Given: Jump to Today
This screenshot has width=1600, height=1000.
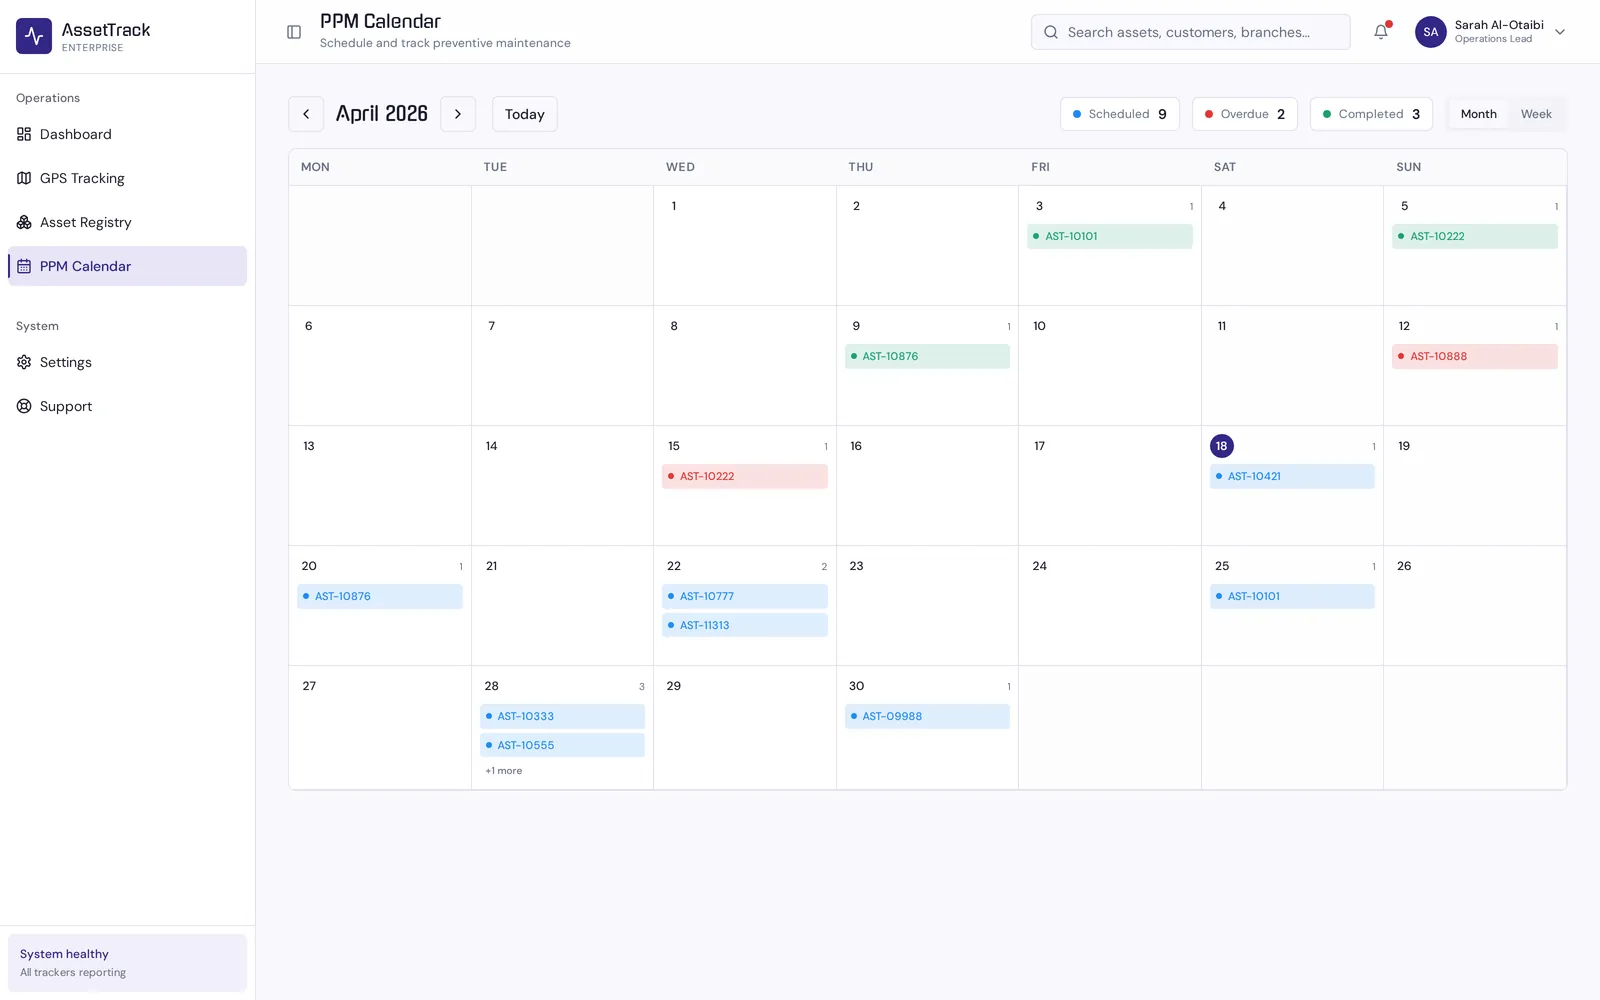Looking at the screenshot, I should pos(524,114).
